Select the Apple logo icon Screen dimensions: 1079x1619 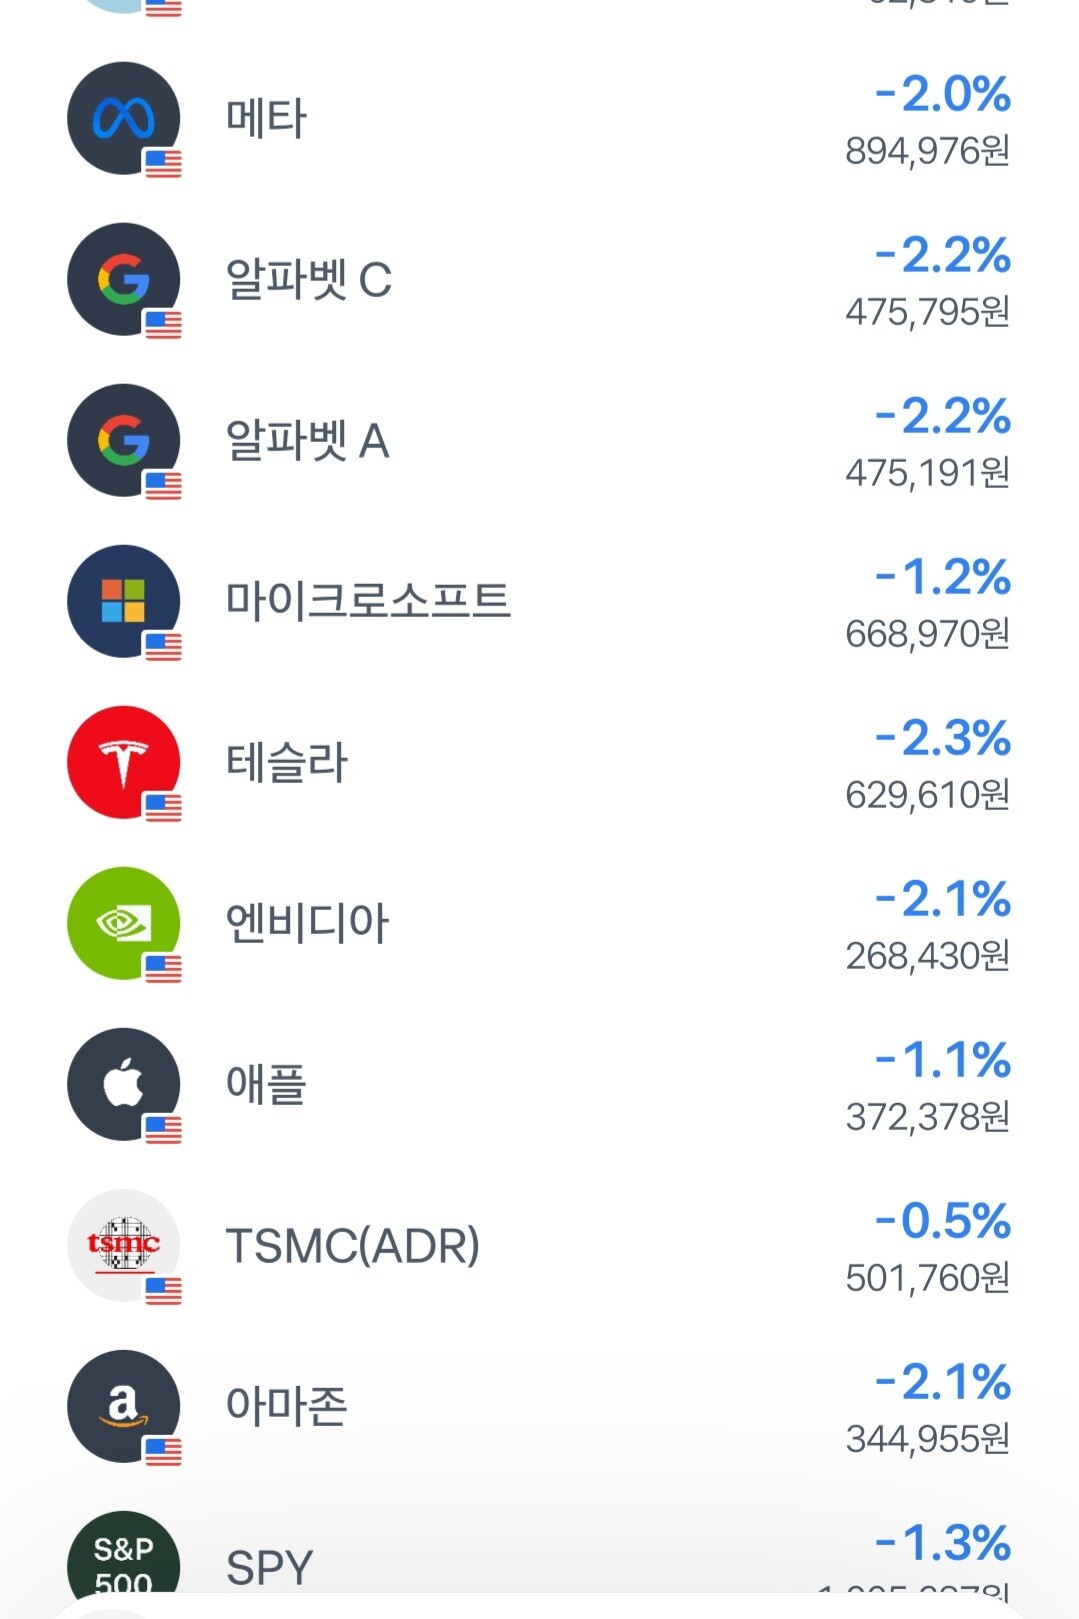(124, 1085)
